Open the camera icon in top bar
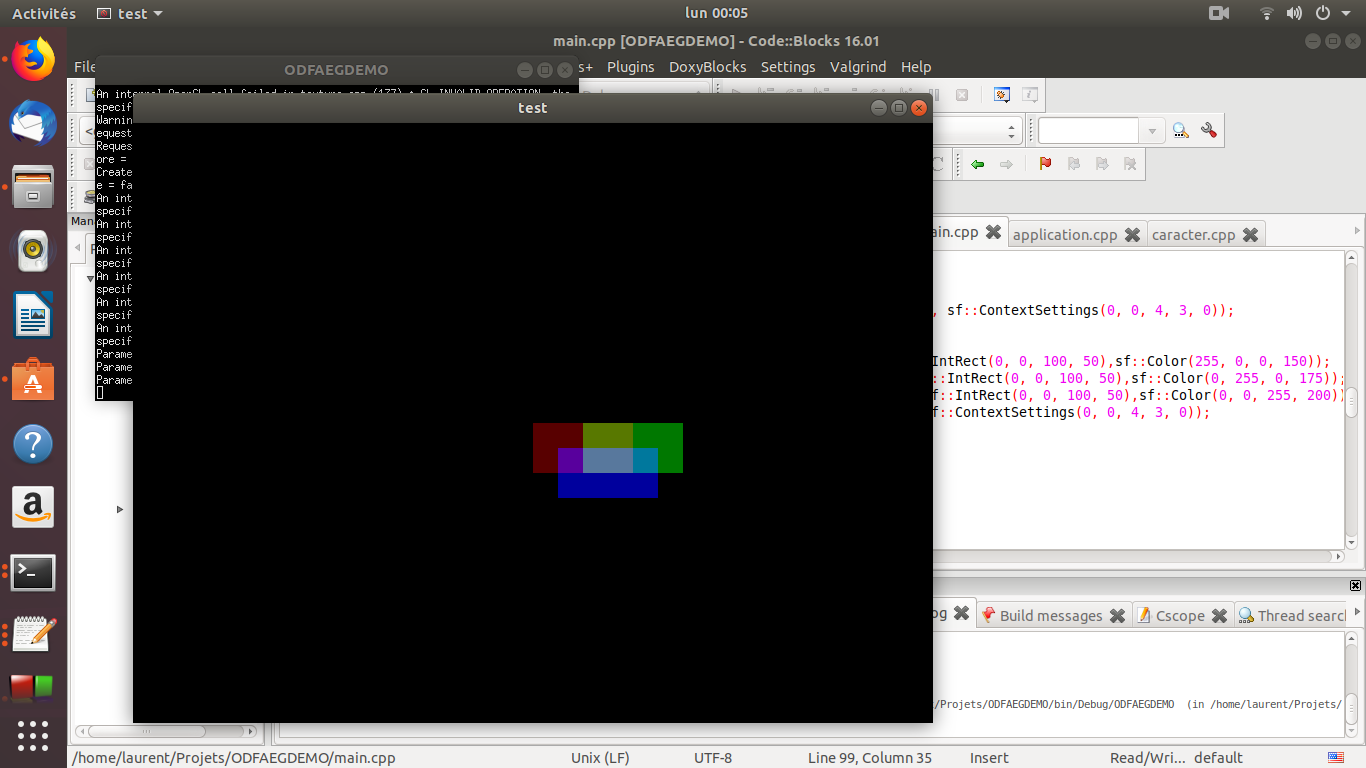The width and height of the screenshot is (1366, 768). pos(1219,13)
